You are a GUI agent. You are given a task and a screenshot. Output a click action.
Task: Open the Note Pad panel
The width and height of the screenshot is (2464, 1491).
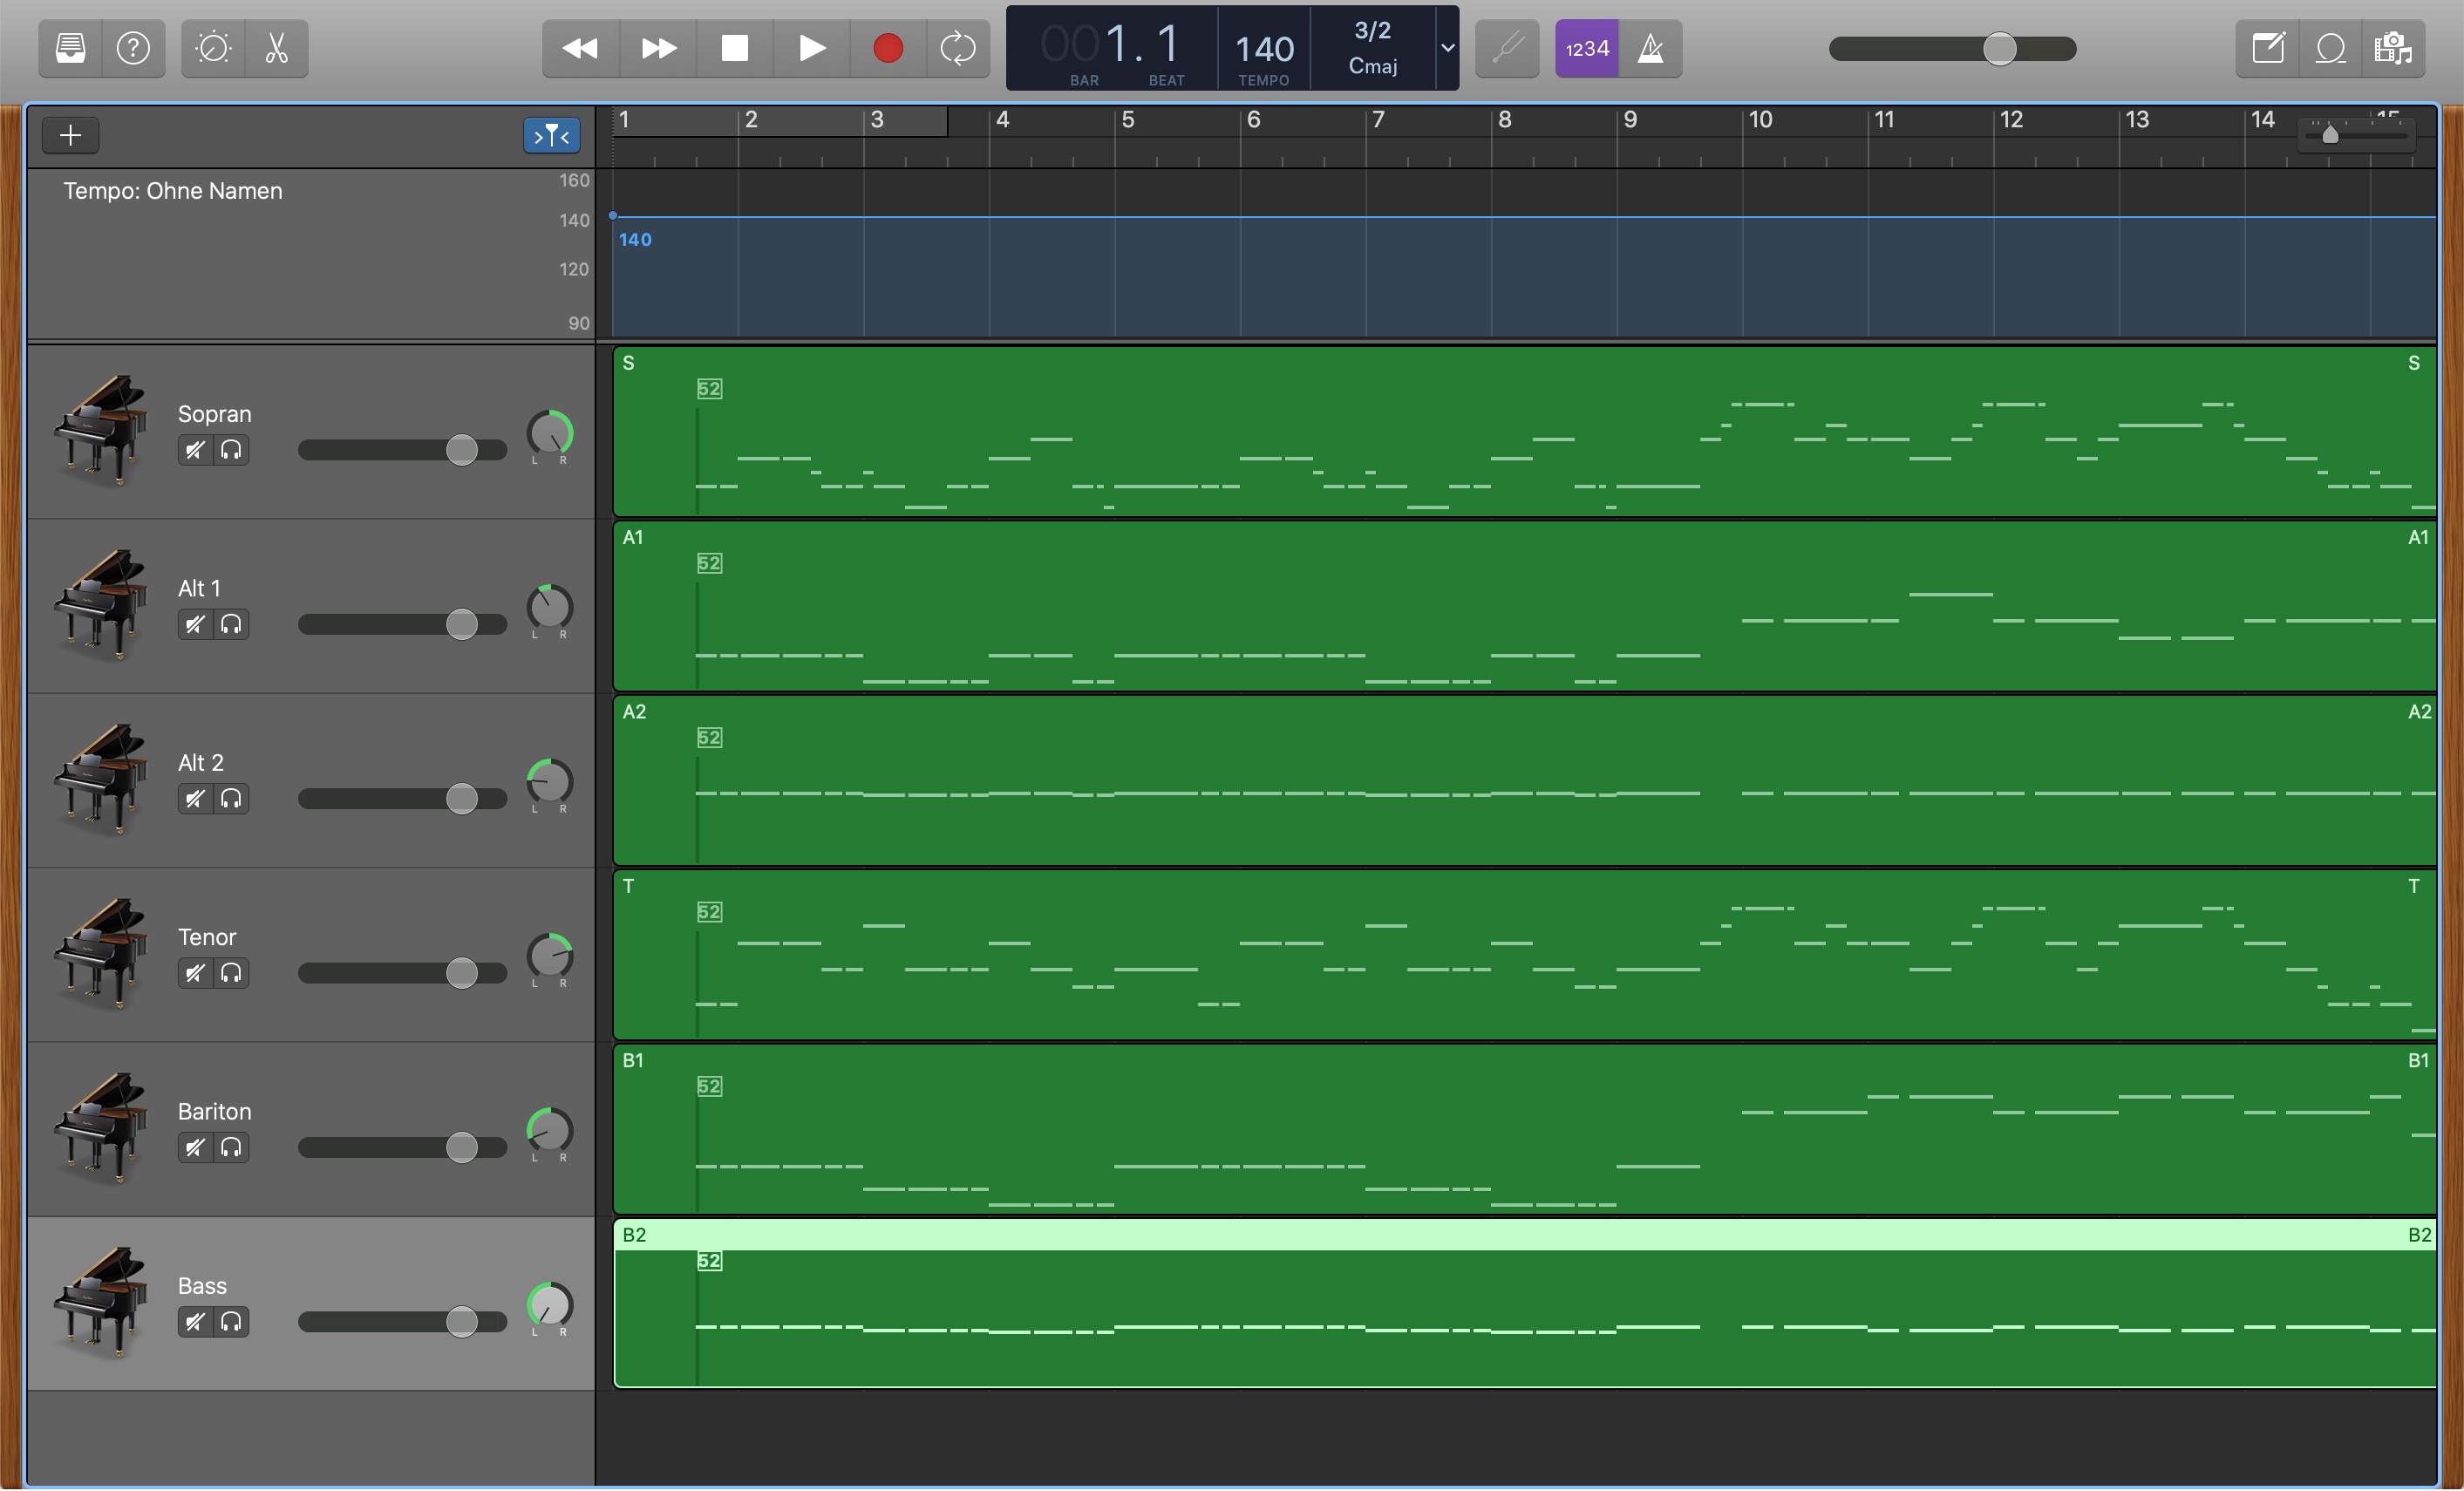(x=2267, y=48)
